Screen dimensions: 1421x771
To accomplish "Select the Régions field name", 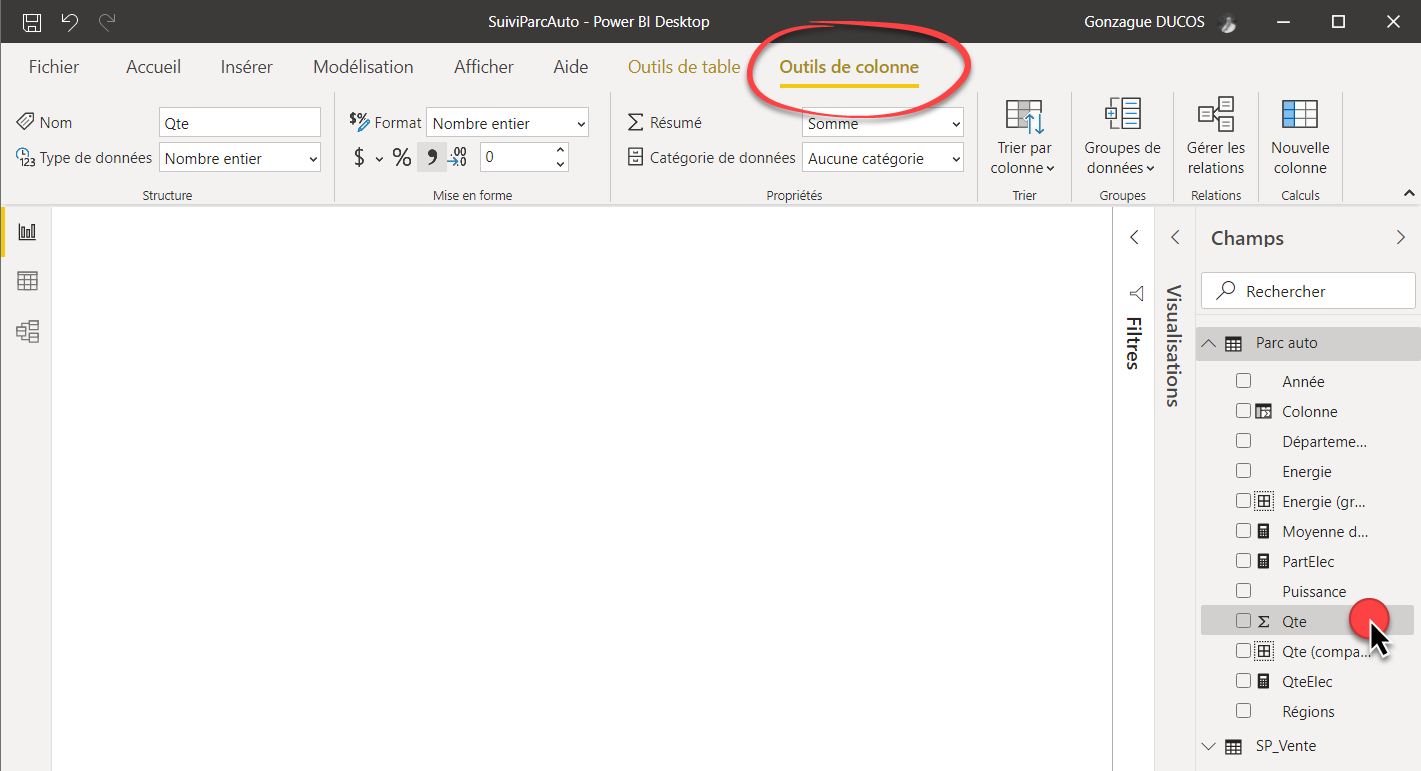I will [1308, 711].
